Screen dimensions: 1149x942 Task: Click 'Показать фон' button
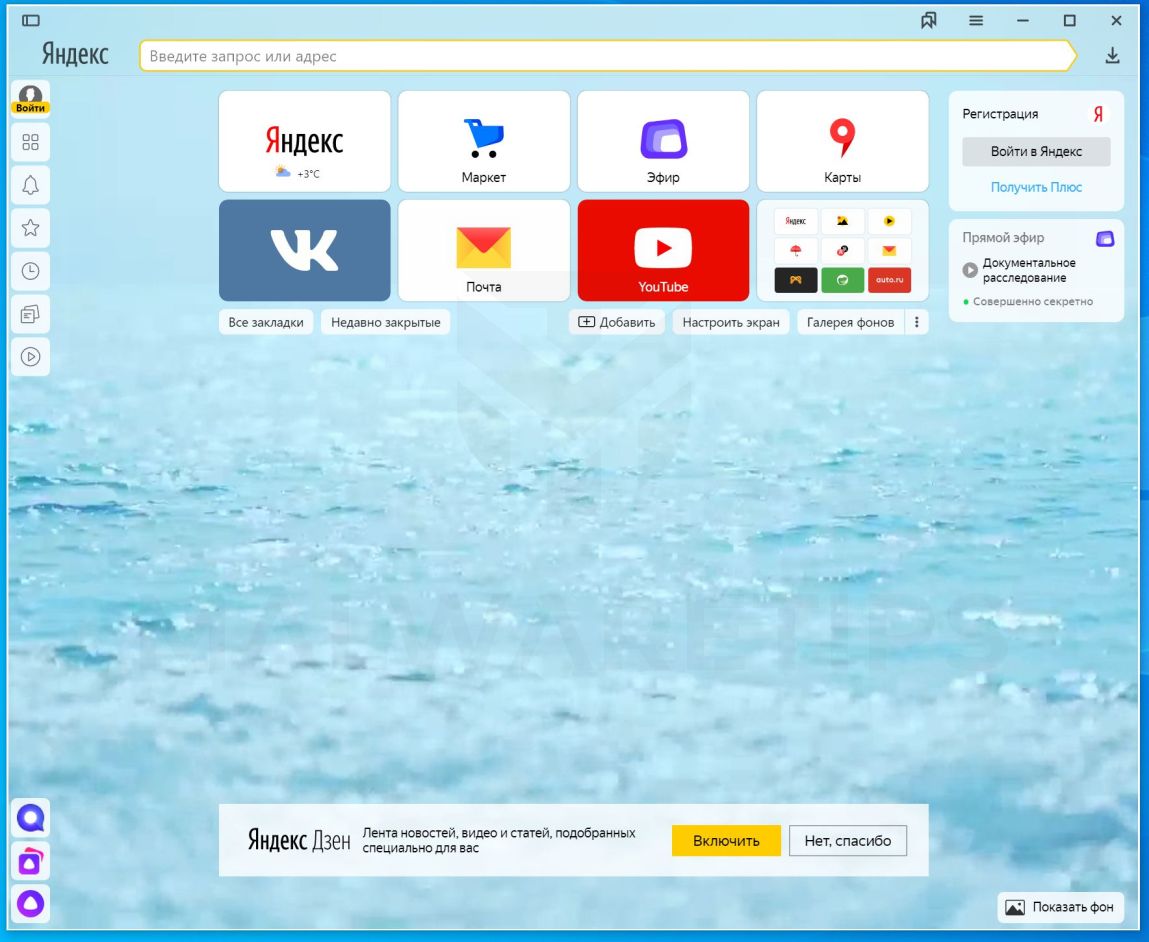point(1060,908)
